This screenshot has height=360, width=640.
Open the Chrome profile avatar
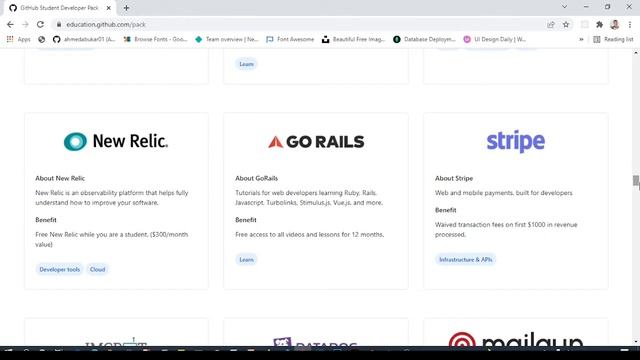click(x=615, y=24)
